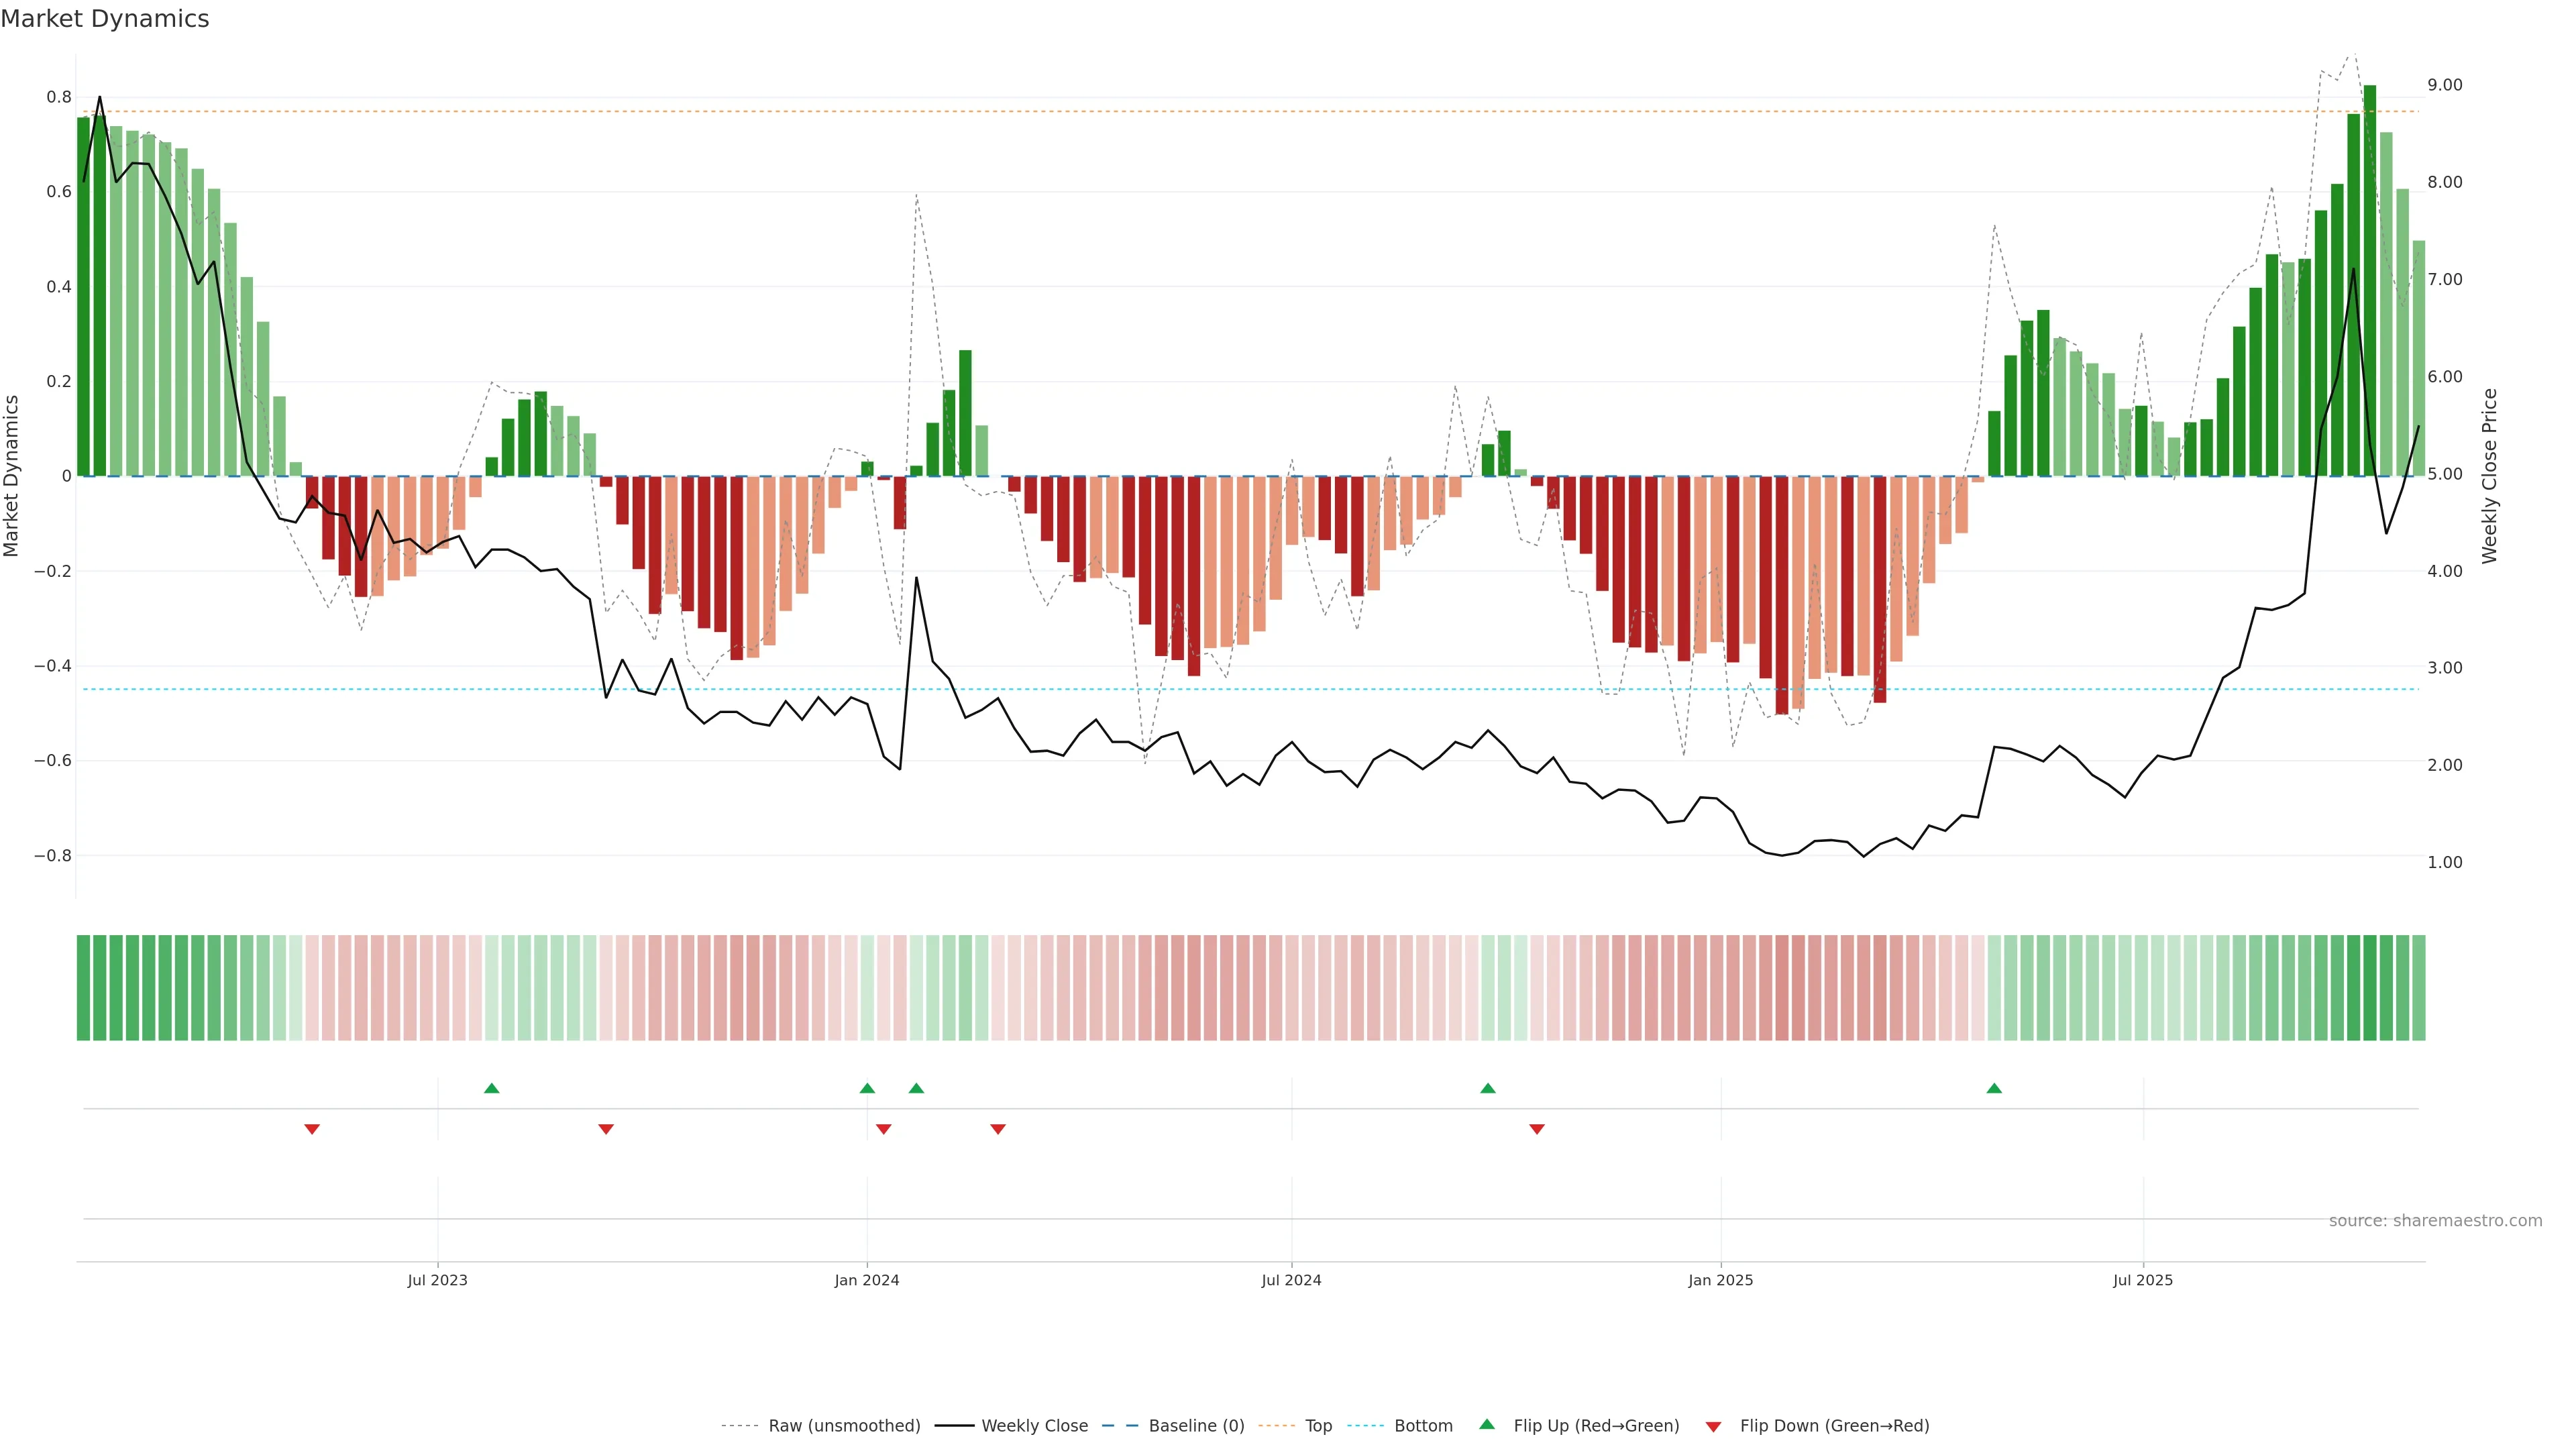The height and width of the screenshot is (1449, 2576).
Task: Click the Flip Down legend triangle icon
Action: click(1713, 1427)
